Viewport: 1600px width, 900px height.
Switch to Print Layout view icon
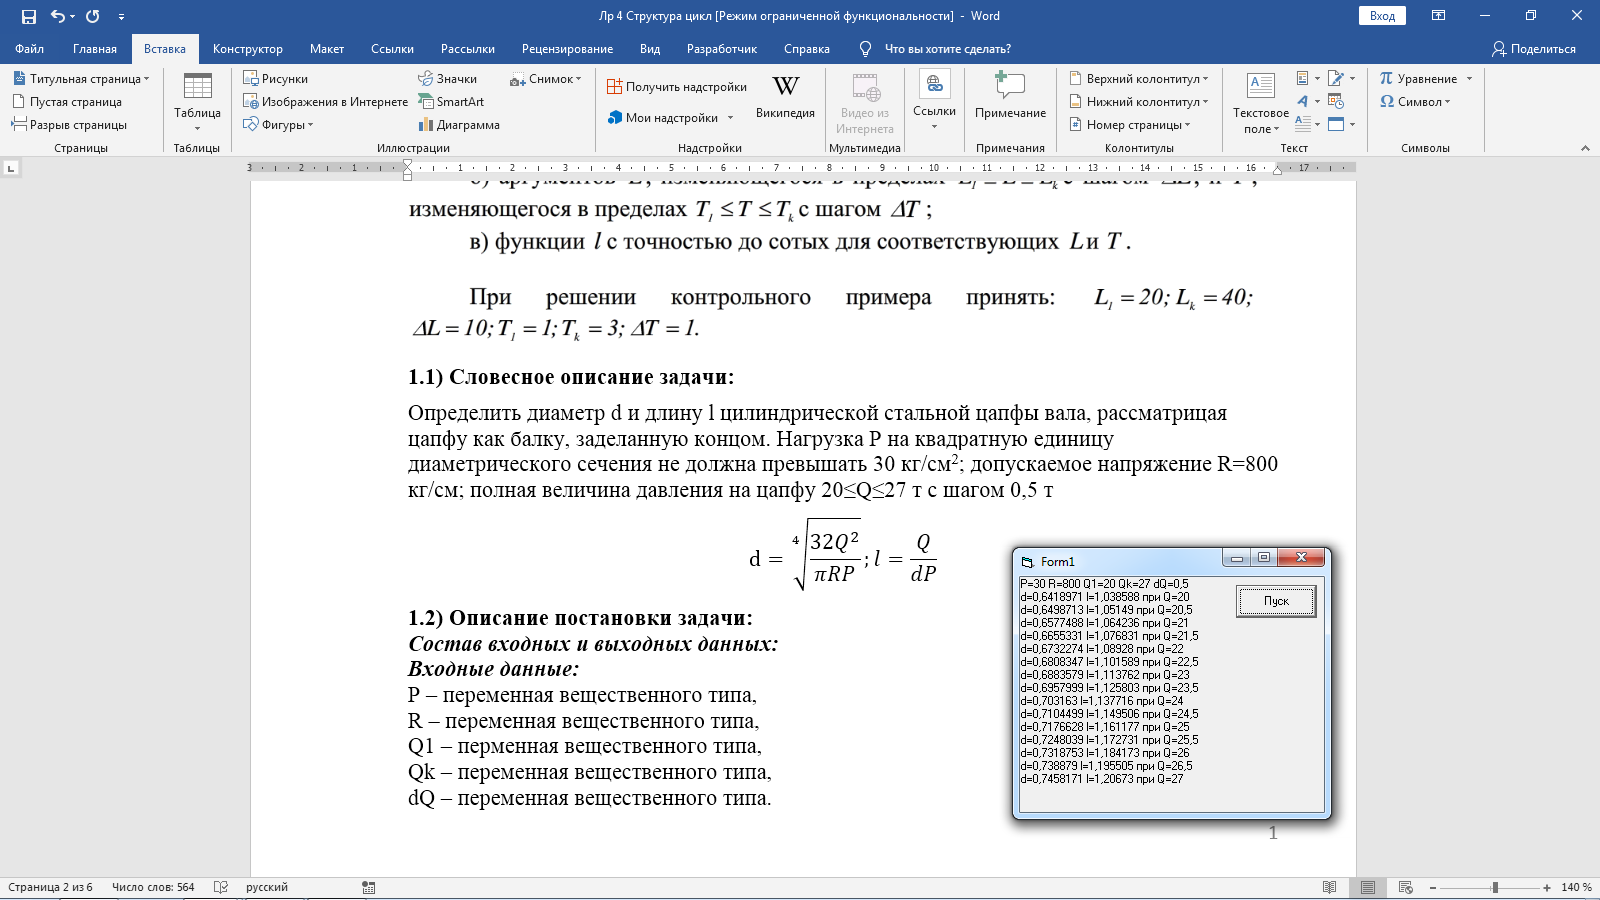(x=1367, y=887)
